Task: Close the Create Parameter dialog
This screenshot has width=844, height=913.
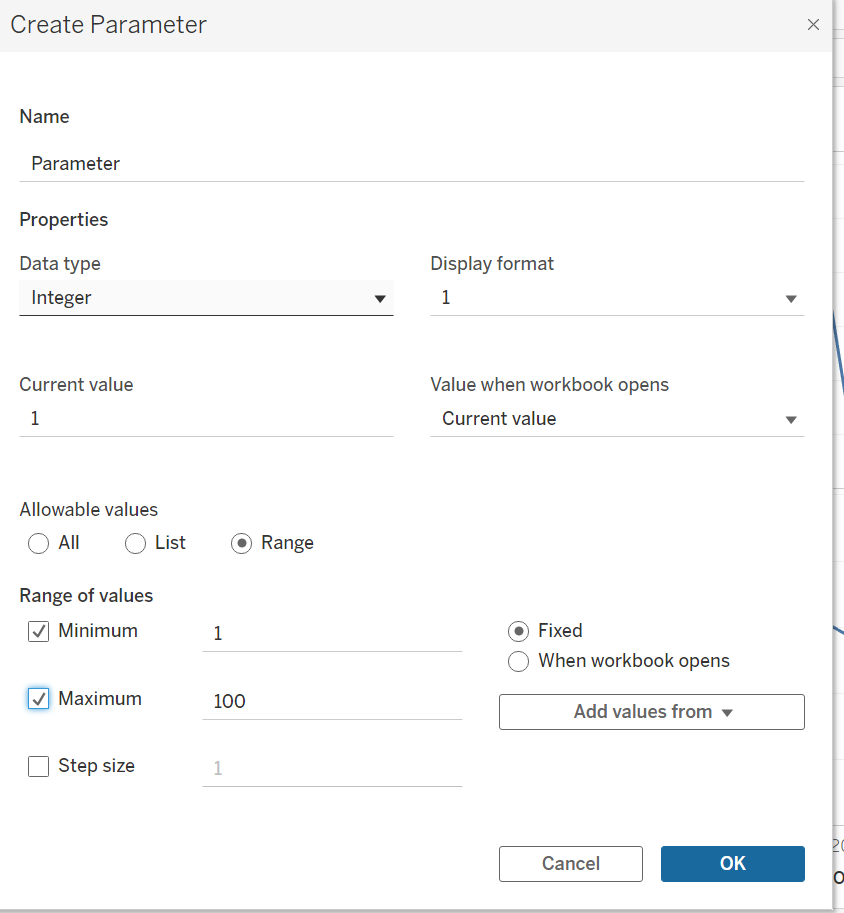Action: (x=813, y=25)
